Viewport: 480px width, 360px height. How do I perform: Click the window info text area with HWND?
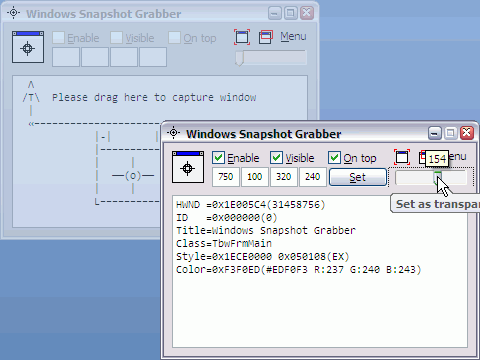[320, 272]
